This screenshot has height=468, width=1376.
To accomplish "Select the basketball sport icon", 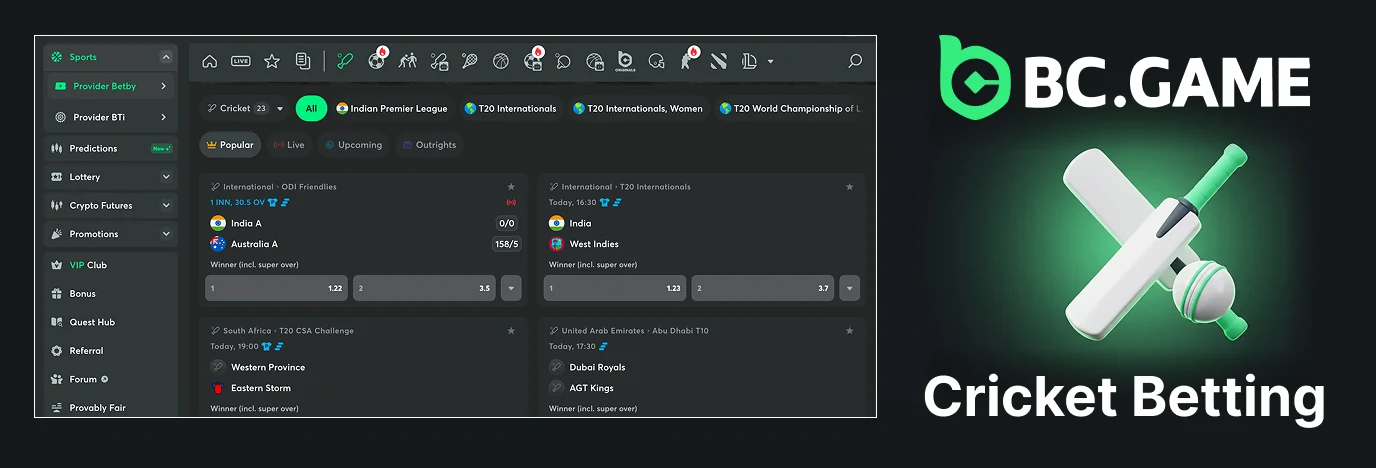I will point(501,61).
